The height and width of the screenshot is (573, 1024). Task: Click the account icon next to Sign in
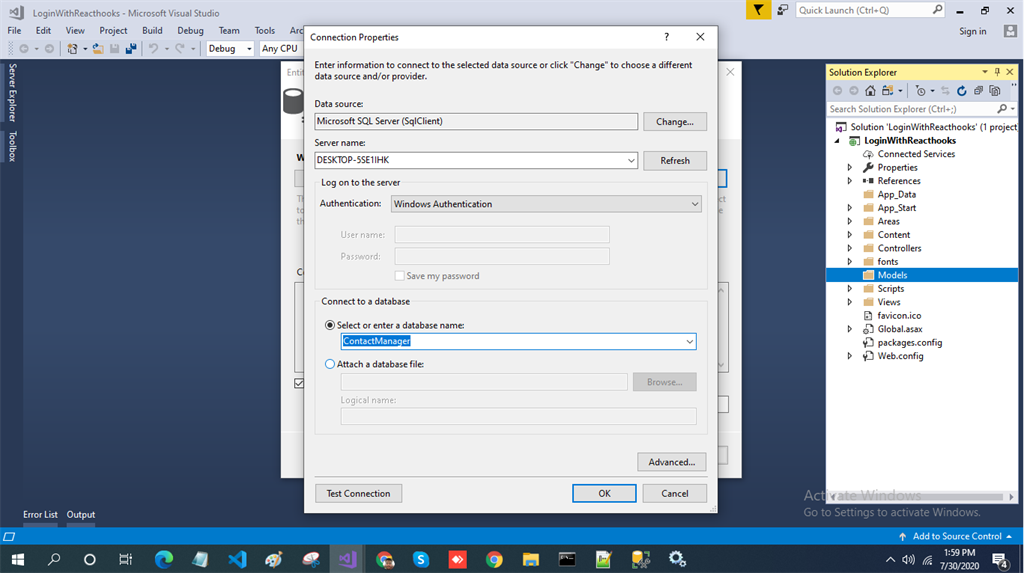pos(1010,31)
